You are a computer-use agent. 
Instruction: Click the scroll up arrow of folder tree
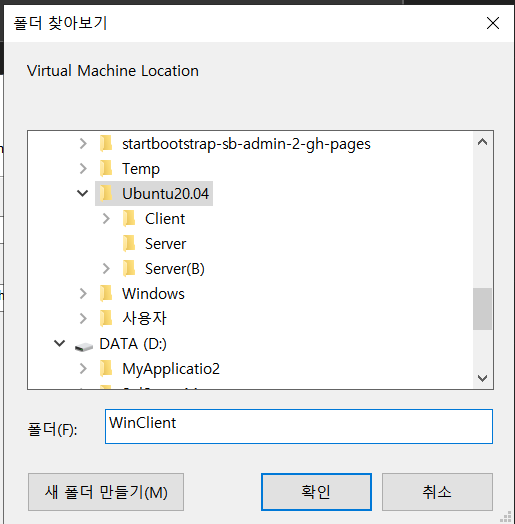point(482,142)
